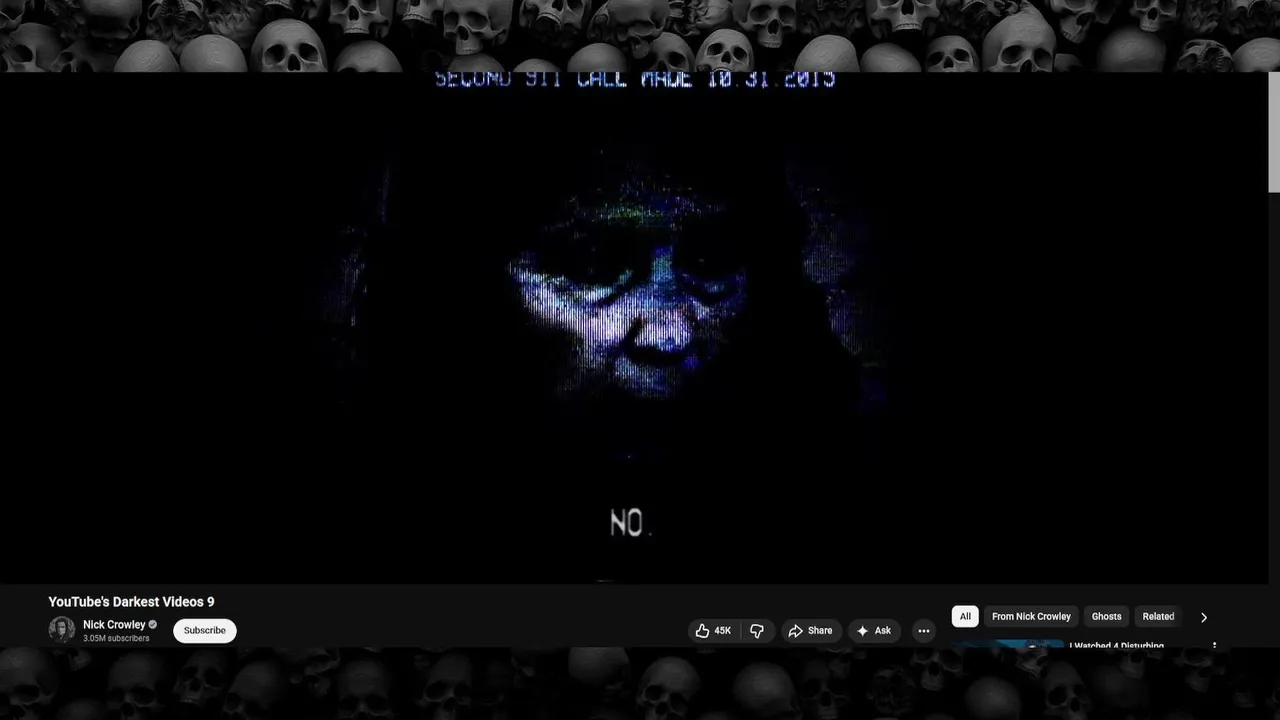Open the more actions three-dot menu
Viewport: 1280px width, 720px height.
coord(924,631)
